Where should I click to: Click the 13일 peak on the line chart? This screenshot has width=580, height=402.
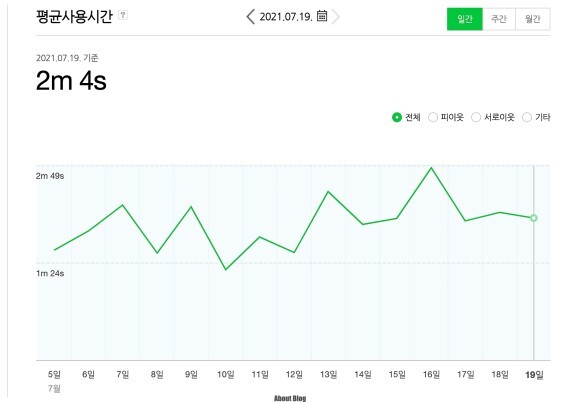click(328, 192)
